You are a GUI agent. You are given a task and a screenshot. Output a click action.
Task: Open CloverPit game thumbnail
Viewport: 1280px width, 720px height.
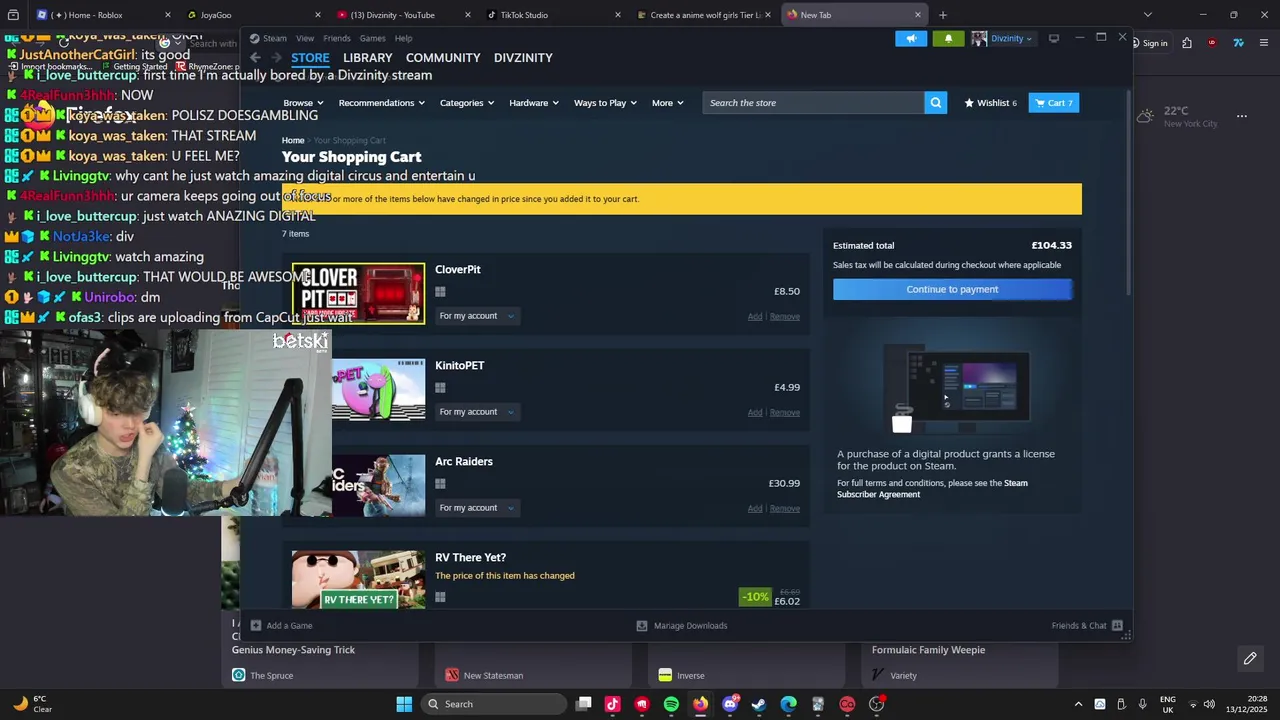tap(358, 293)
